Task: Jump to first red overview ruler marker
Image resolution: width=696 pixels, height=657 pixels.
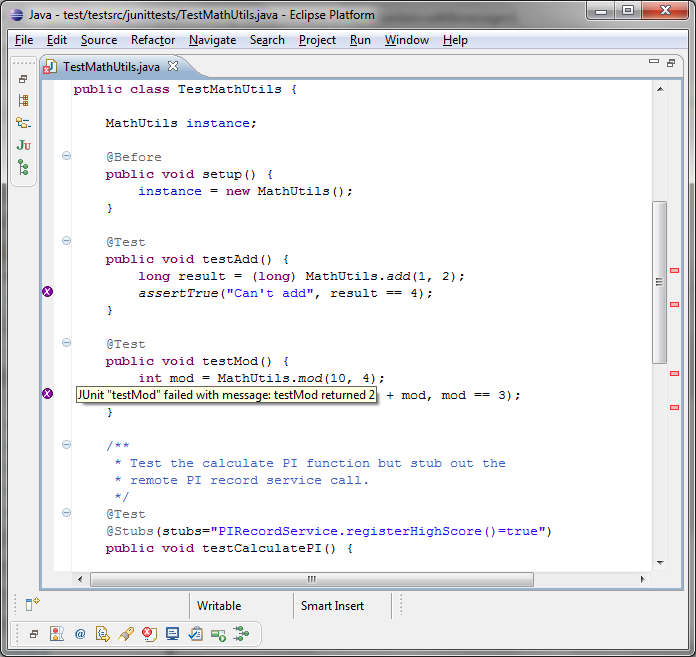Action: 674,270
